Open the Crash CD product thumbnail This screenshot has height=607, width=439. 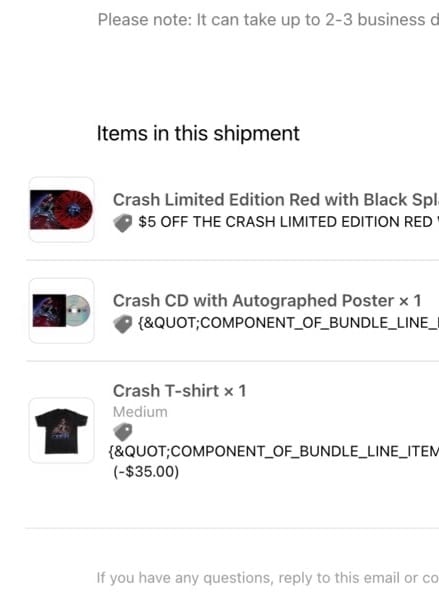pyautogui.click(x=62, y=310)
